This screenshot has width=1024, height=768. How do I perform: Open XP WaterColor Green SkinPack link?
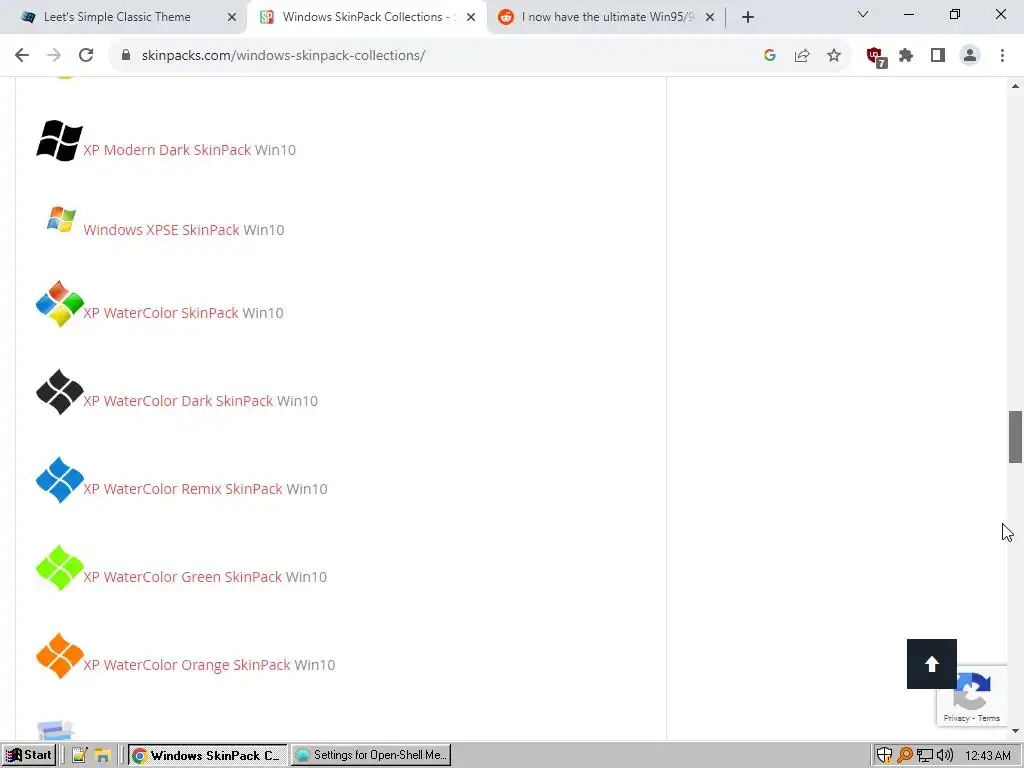[182, 577]
